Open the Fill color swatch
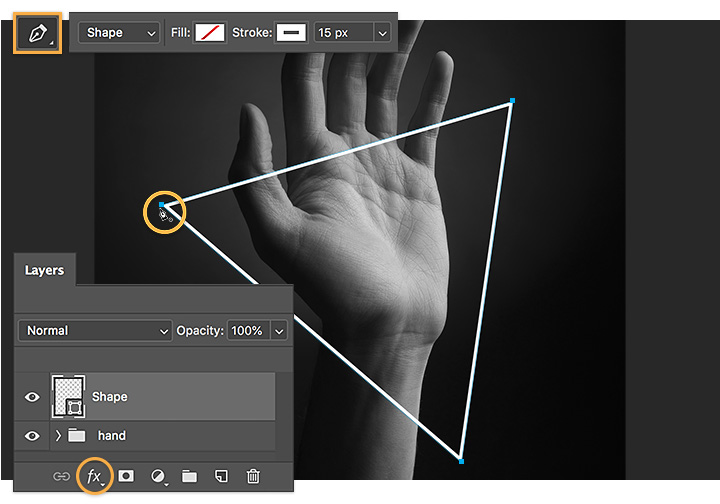 click(x=210, y=33)
